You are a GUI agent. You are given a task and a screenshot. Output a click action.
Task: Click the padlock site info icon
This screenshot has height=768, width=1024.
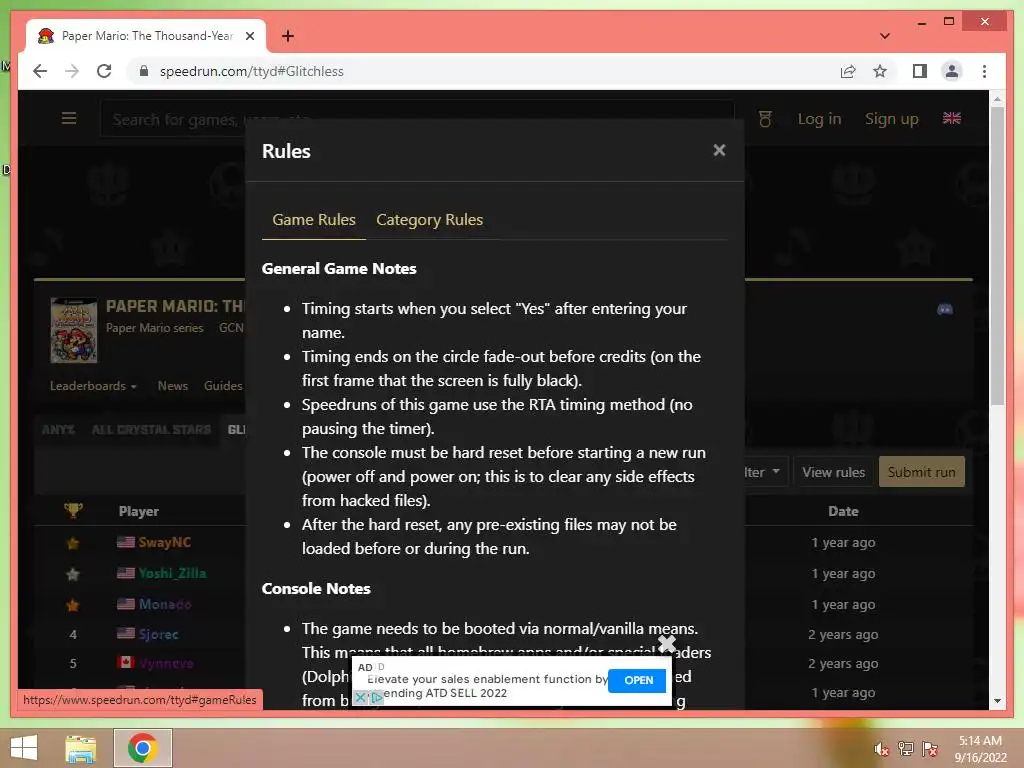pyautogui.click(x=144, y=71)
